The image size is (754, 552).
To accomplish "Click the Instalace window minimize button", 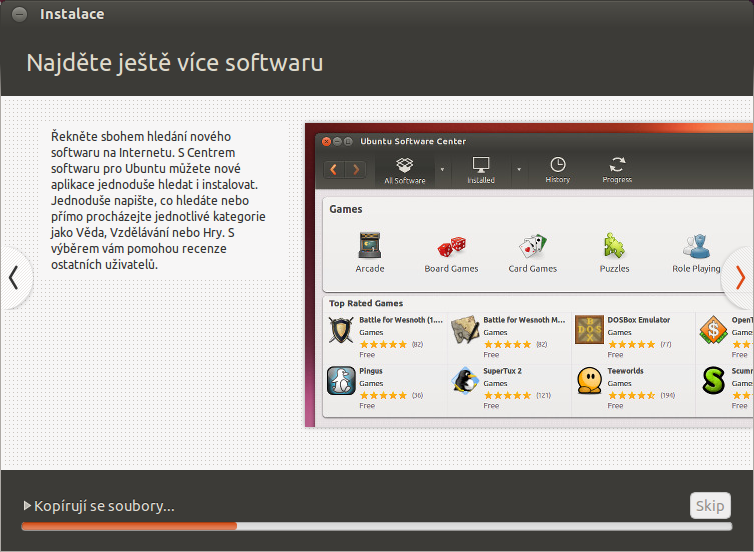I will click(19, 14).
